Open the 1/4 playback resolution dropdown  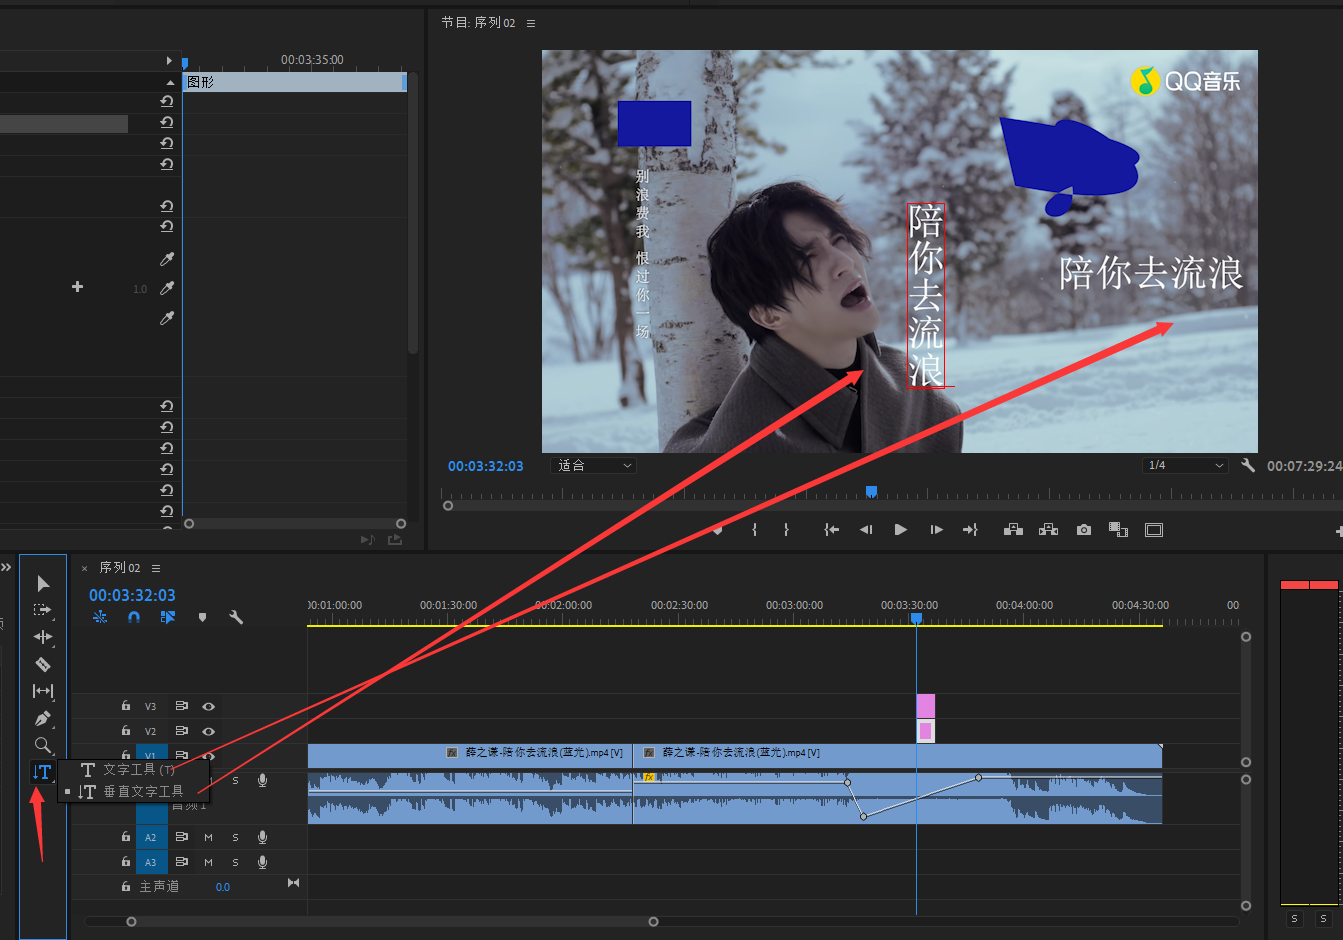point(1185,466)
